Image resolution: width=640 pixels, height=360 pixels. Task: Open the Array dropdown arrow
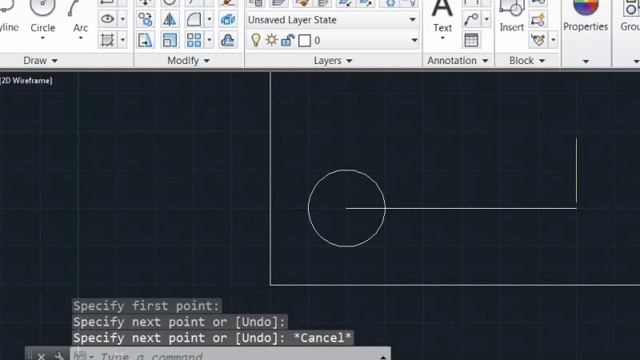[209, 40]
